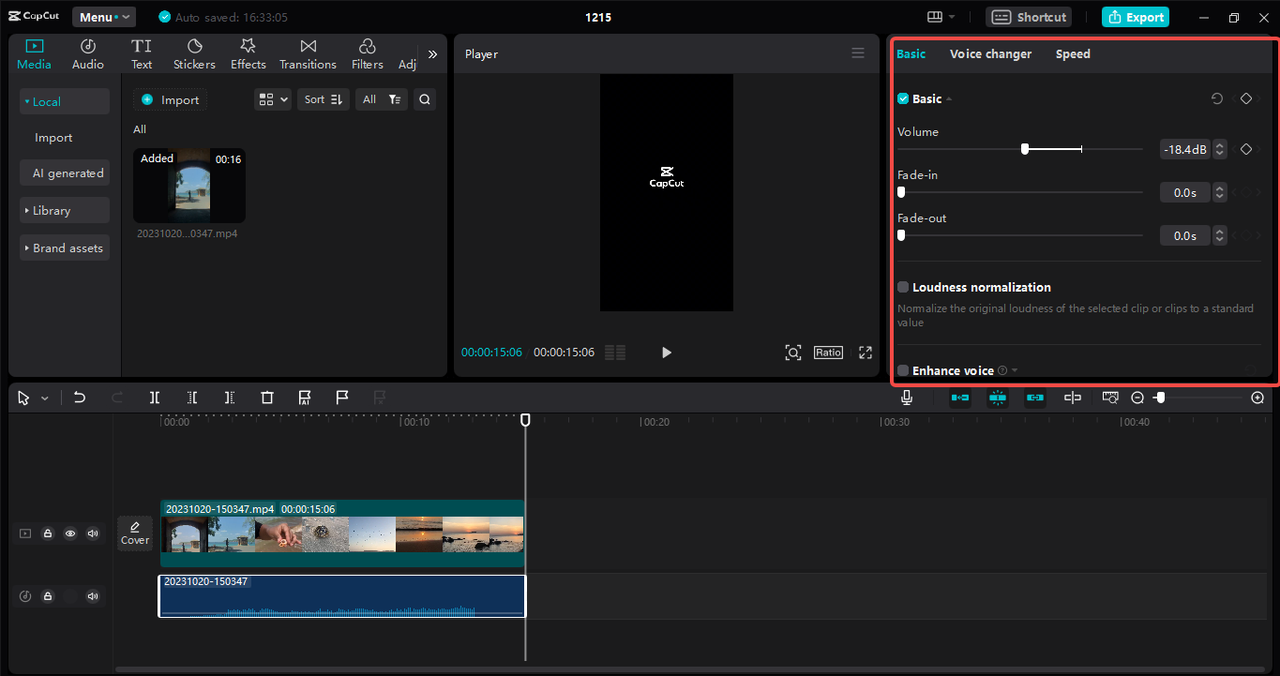Open the Player panel hamburger menu
This screenshot has width=1280, height=676.
pyautogui.click(x=858, y=53)
